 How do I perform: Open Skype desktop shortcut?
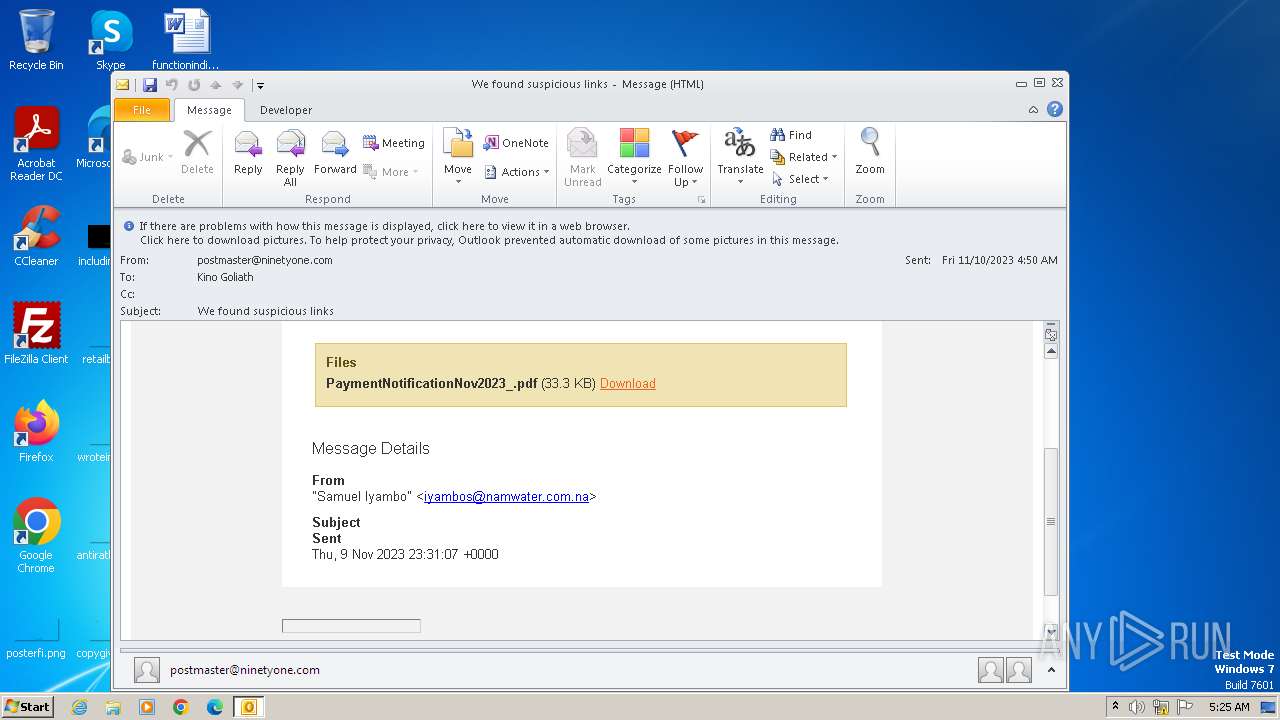coord(110,40)
